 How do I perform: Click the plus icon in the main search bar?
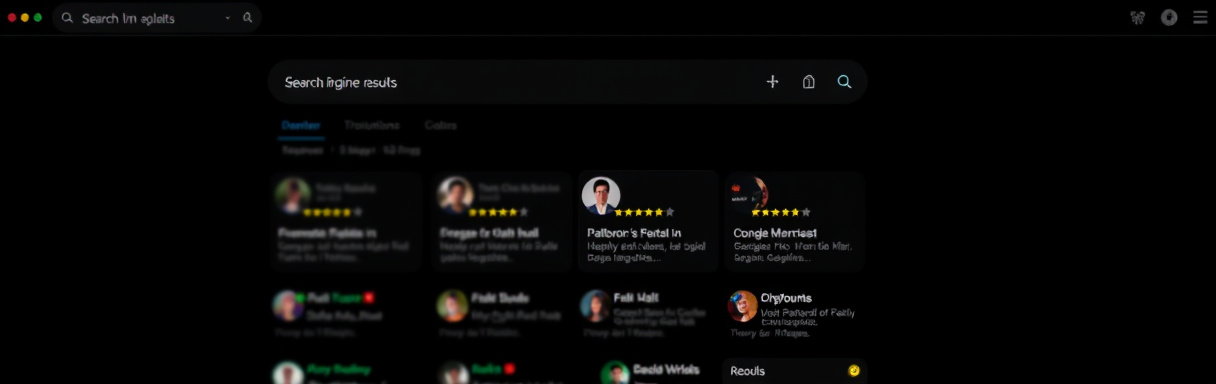(772, 82)
